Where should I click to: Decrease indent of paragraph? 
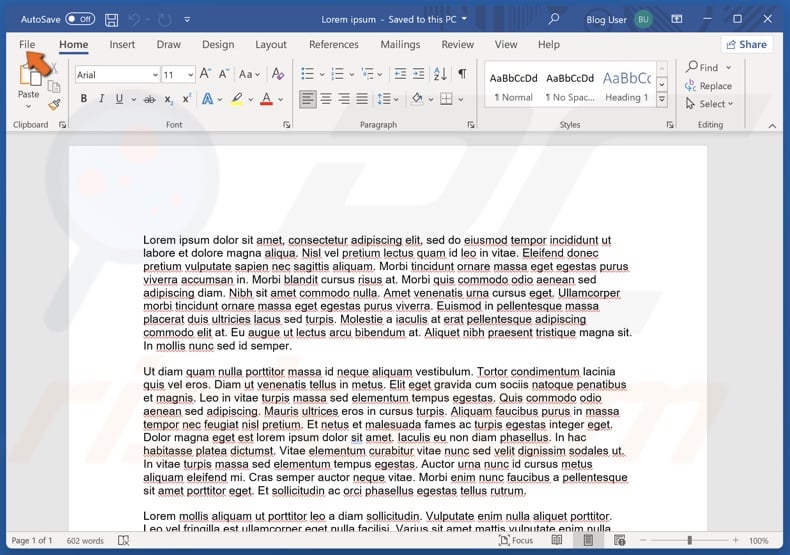click(x=400, y=74)
